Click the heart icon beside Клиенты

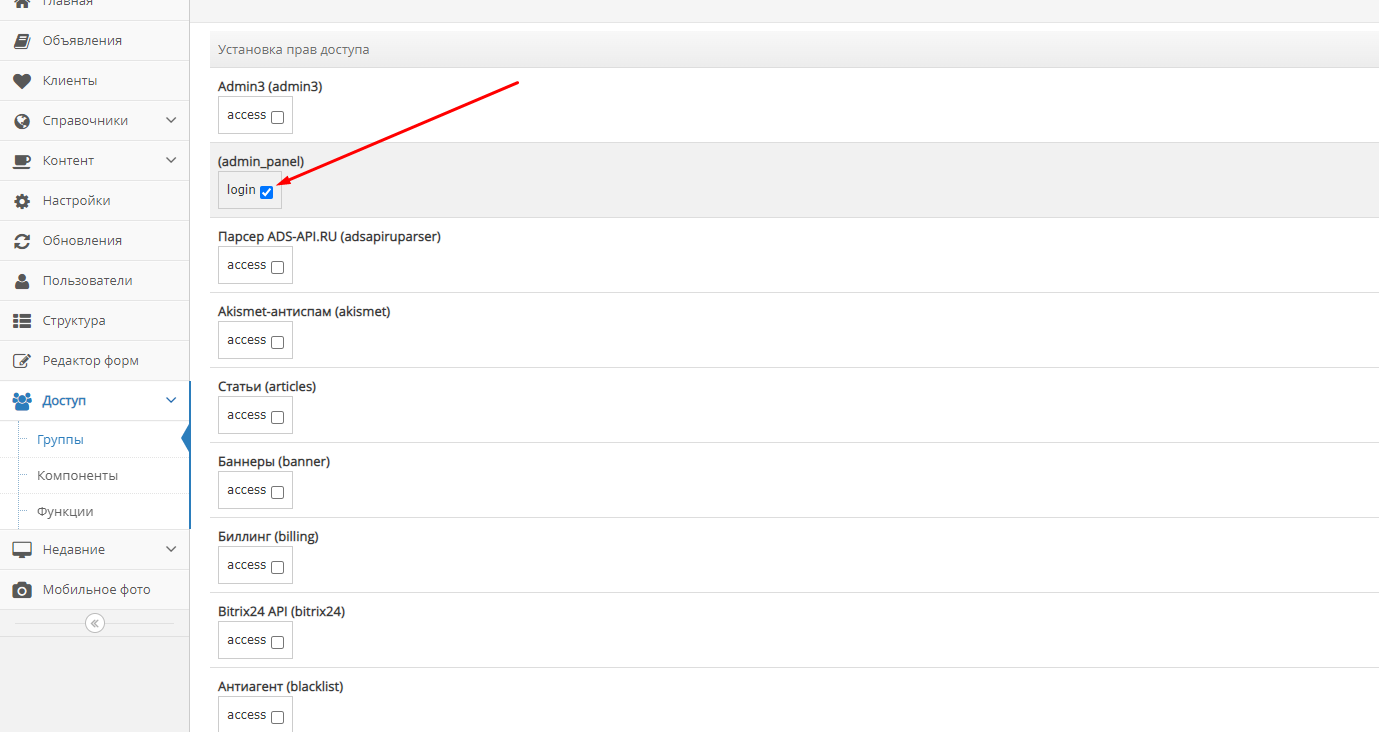point(22,81)
